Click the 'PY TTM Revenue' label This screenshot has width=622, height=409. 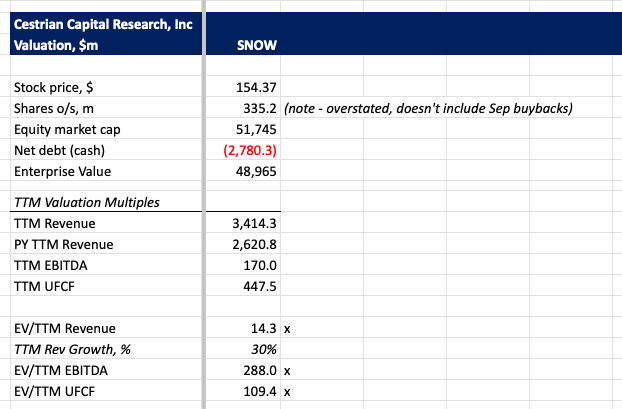(x=63, y=244)
